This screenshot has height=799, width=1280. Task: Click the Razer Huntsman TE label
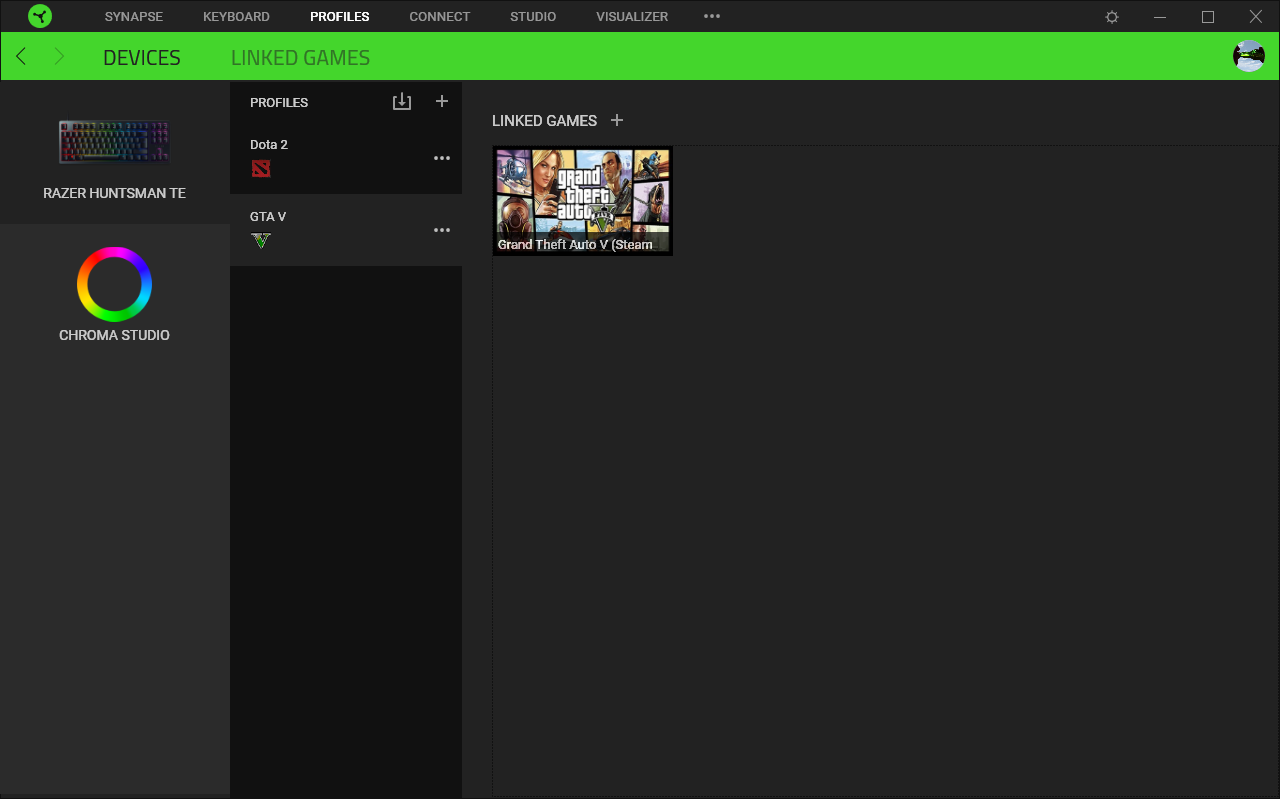tap(115, 193)
